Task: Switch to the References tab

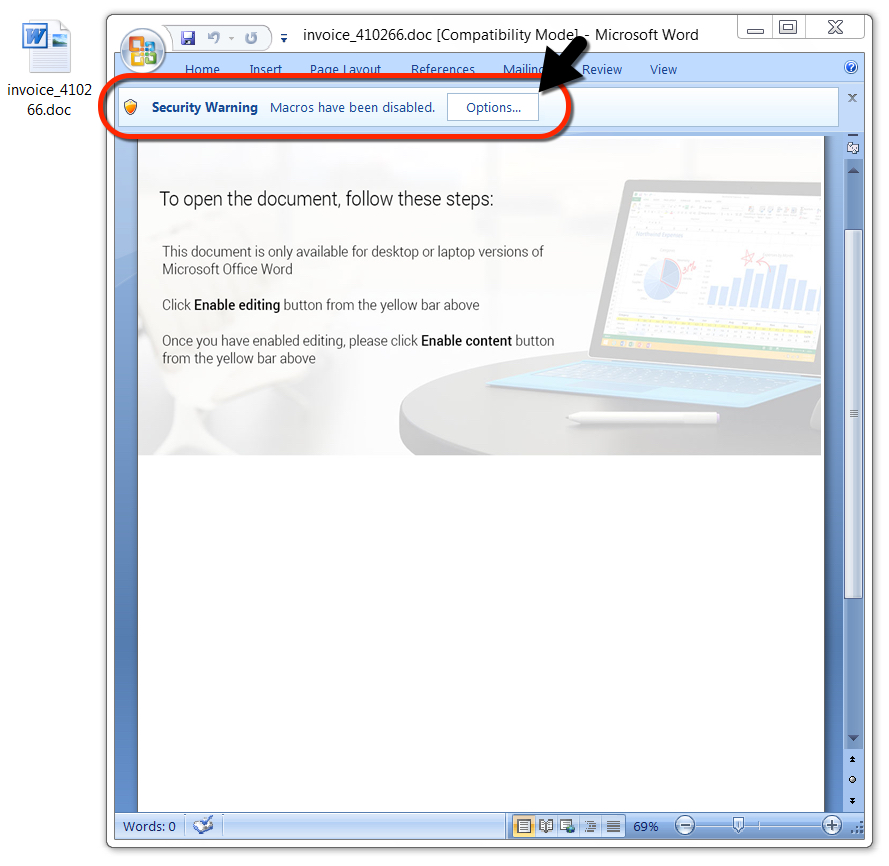Action: 443,70
